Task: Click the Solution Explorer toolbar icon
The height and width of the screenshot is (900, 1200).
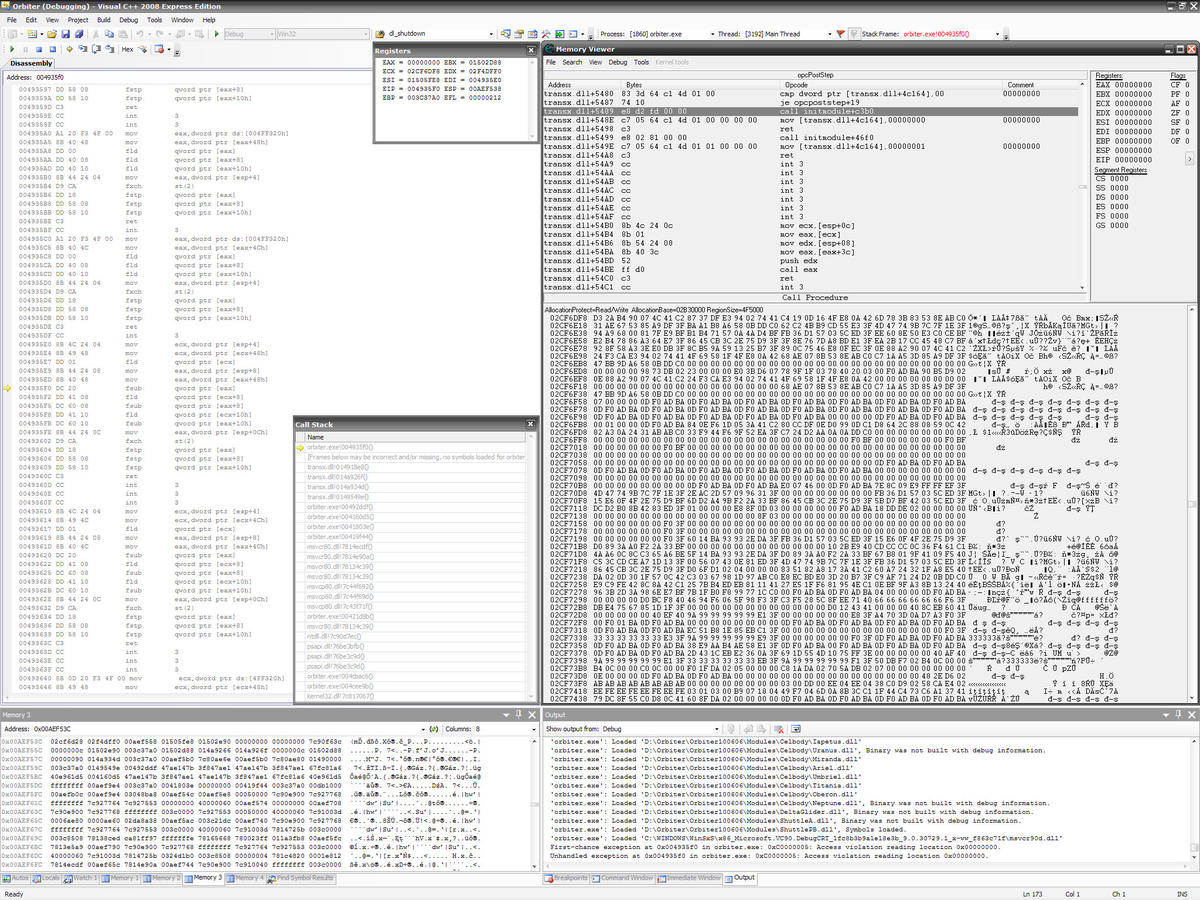Action: click(506, 34)
